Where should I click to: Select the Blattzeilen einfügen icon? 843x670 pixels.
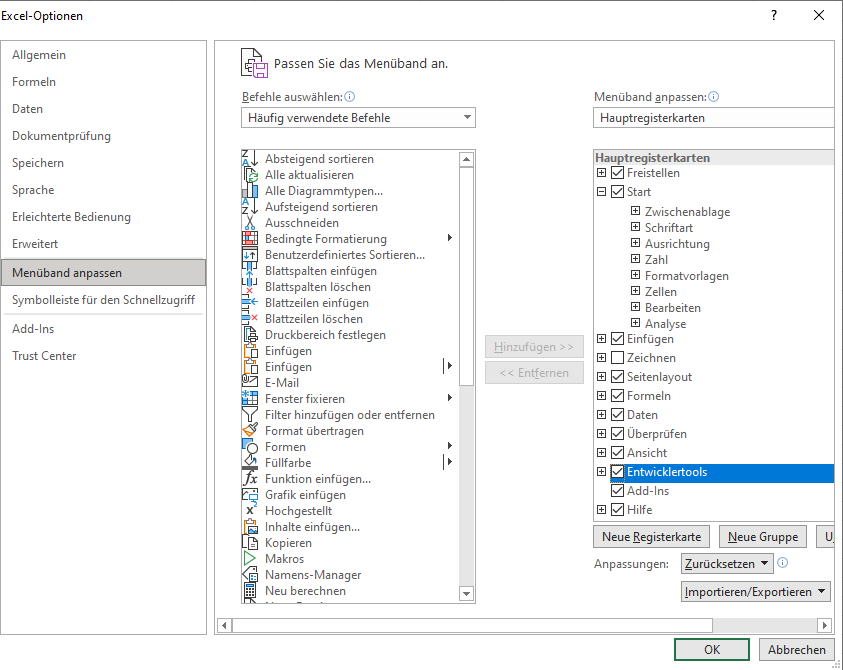tap(250, 303)
